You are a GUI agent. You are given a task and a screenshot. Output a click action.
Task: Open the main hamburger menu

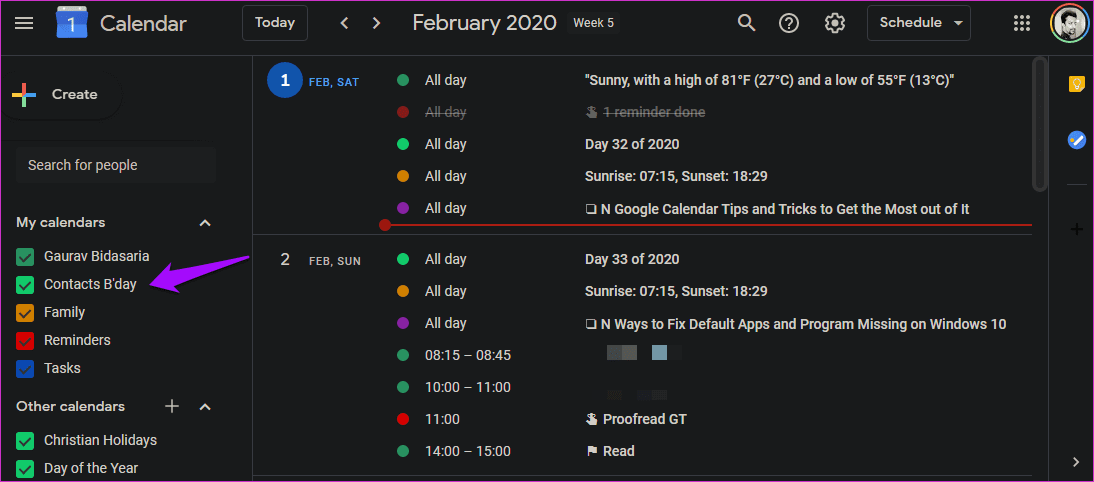tap(24, 24)
